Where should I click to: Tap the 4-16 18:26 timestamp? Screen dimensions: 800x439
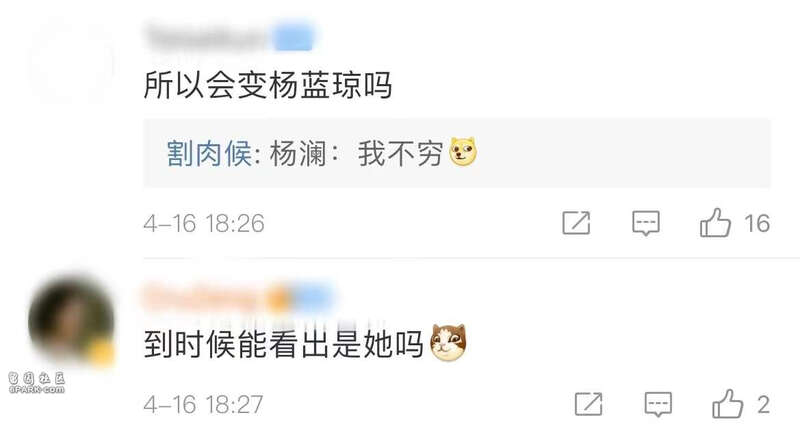tap(204, 223)
